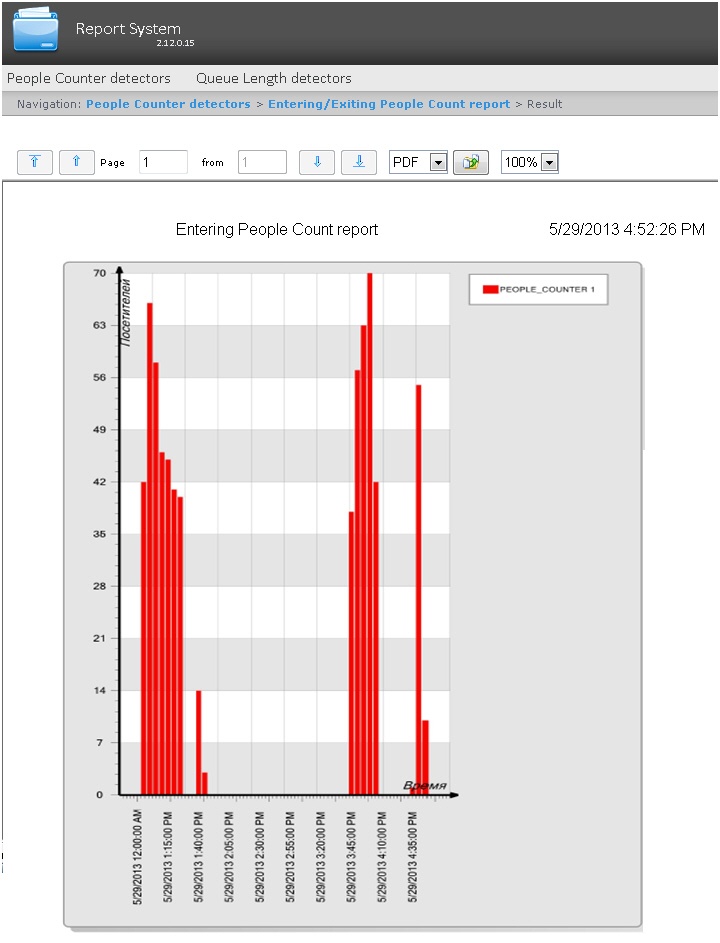This screenshot has height=943, width=720.
Task: Click the current page number field
Action: pyautogui.click(x=163, y=162)
